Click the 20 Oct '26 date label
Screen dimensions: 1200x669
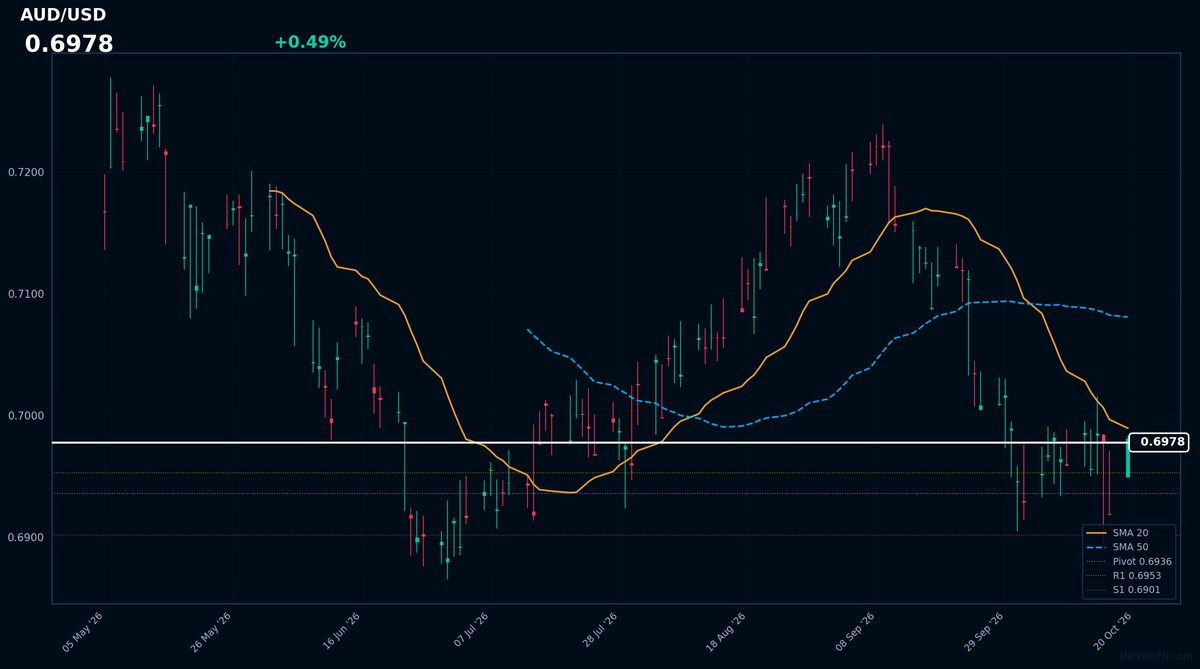pos(1113,632)
